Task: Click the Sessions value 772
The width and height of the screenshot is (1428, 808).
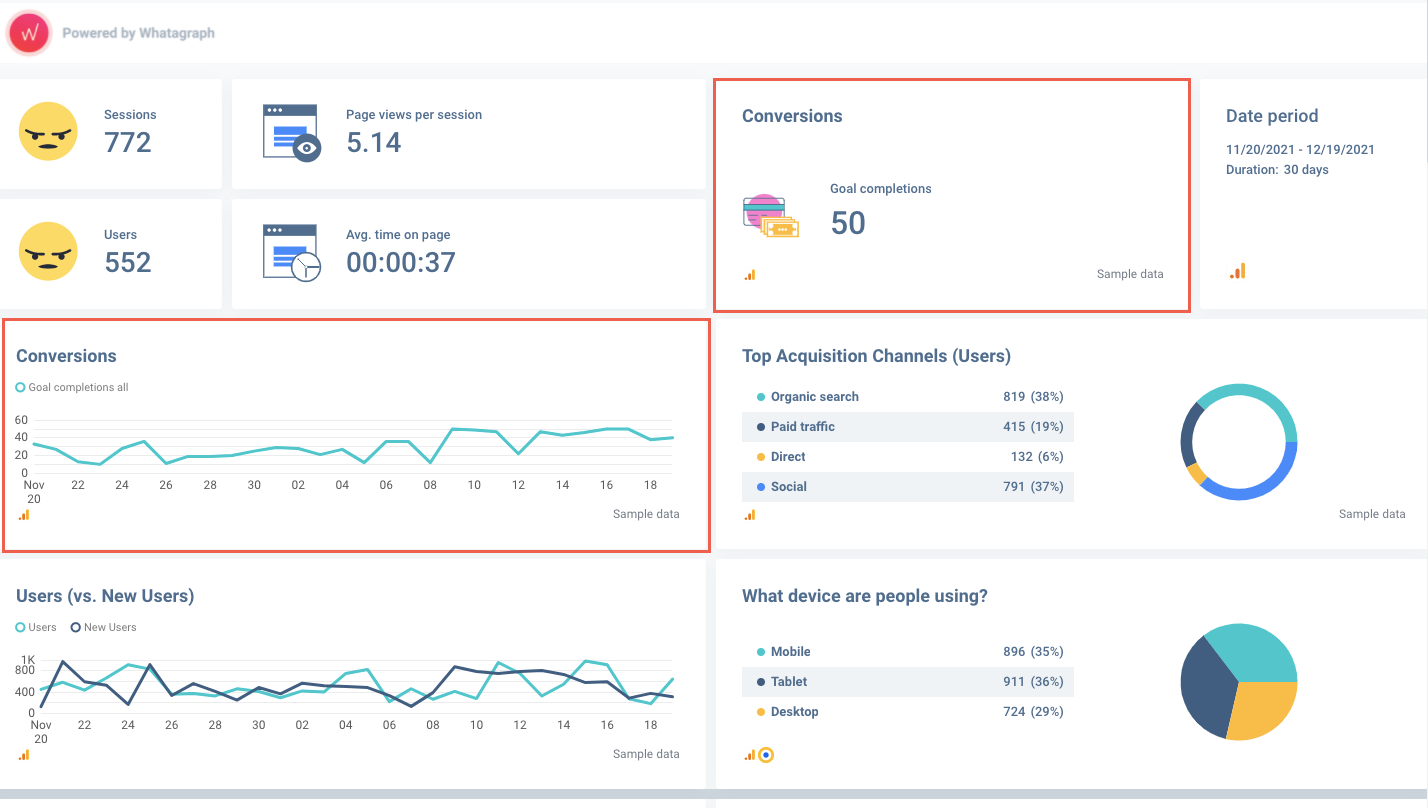Action: click(128, 143)
